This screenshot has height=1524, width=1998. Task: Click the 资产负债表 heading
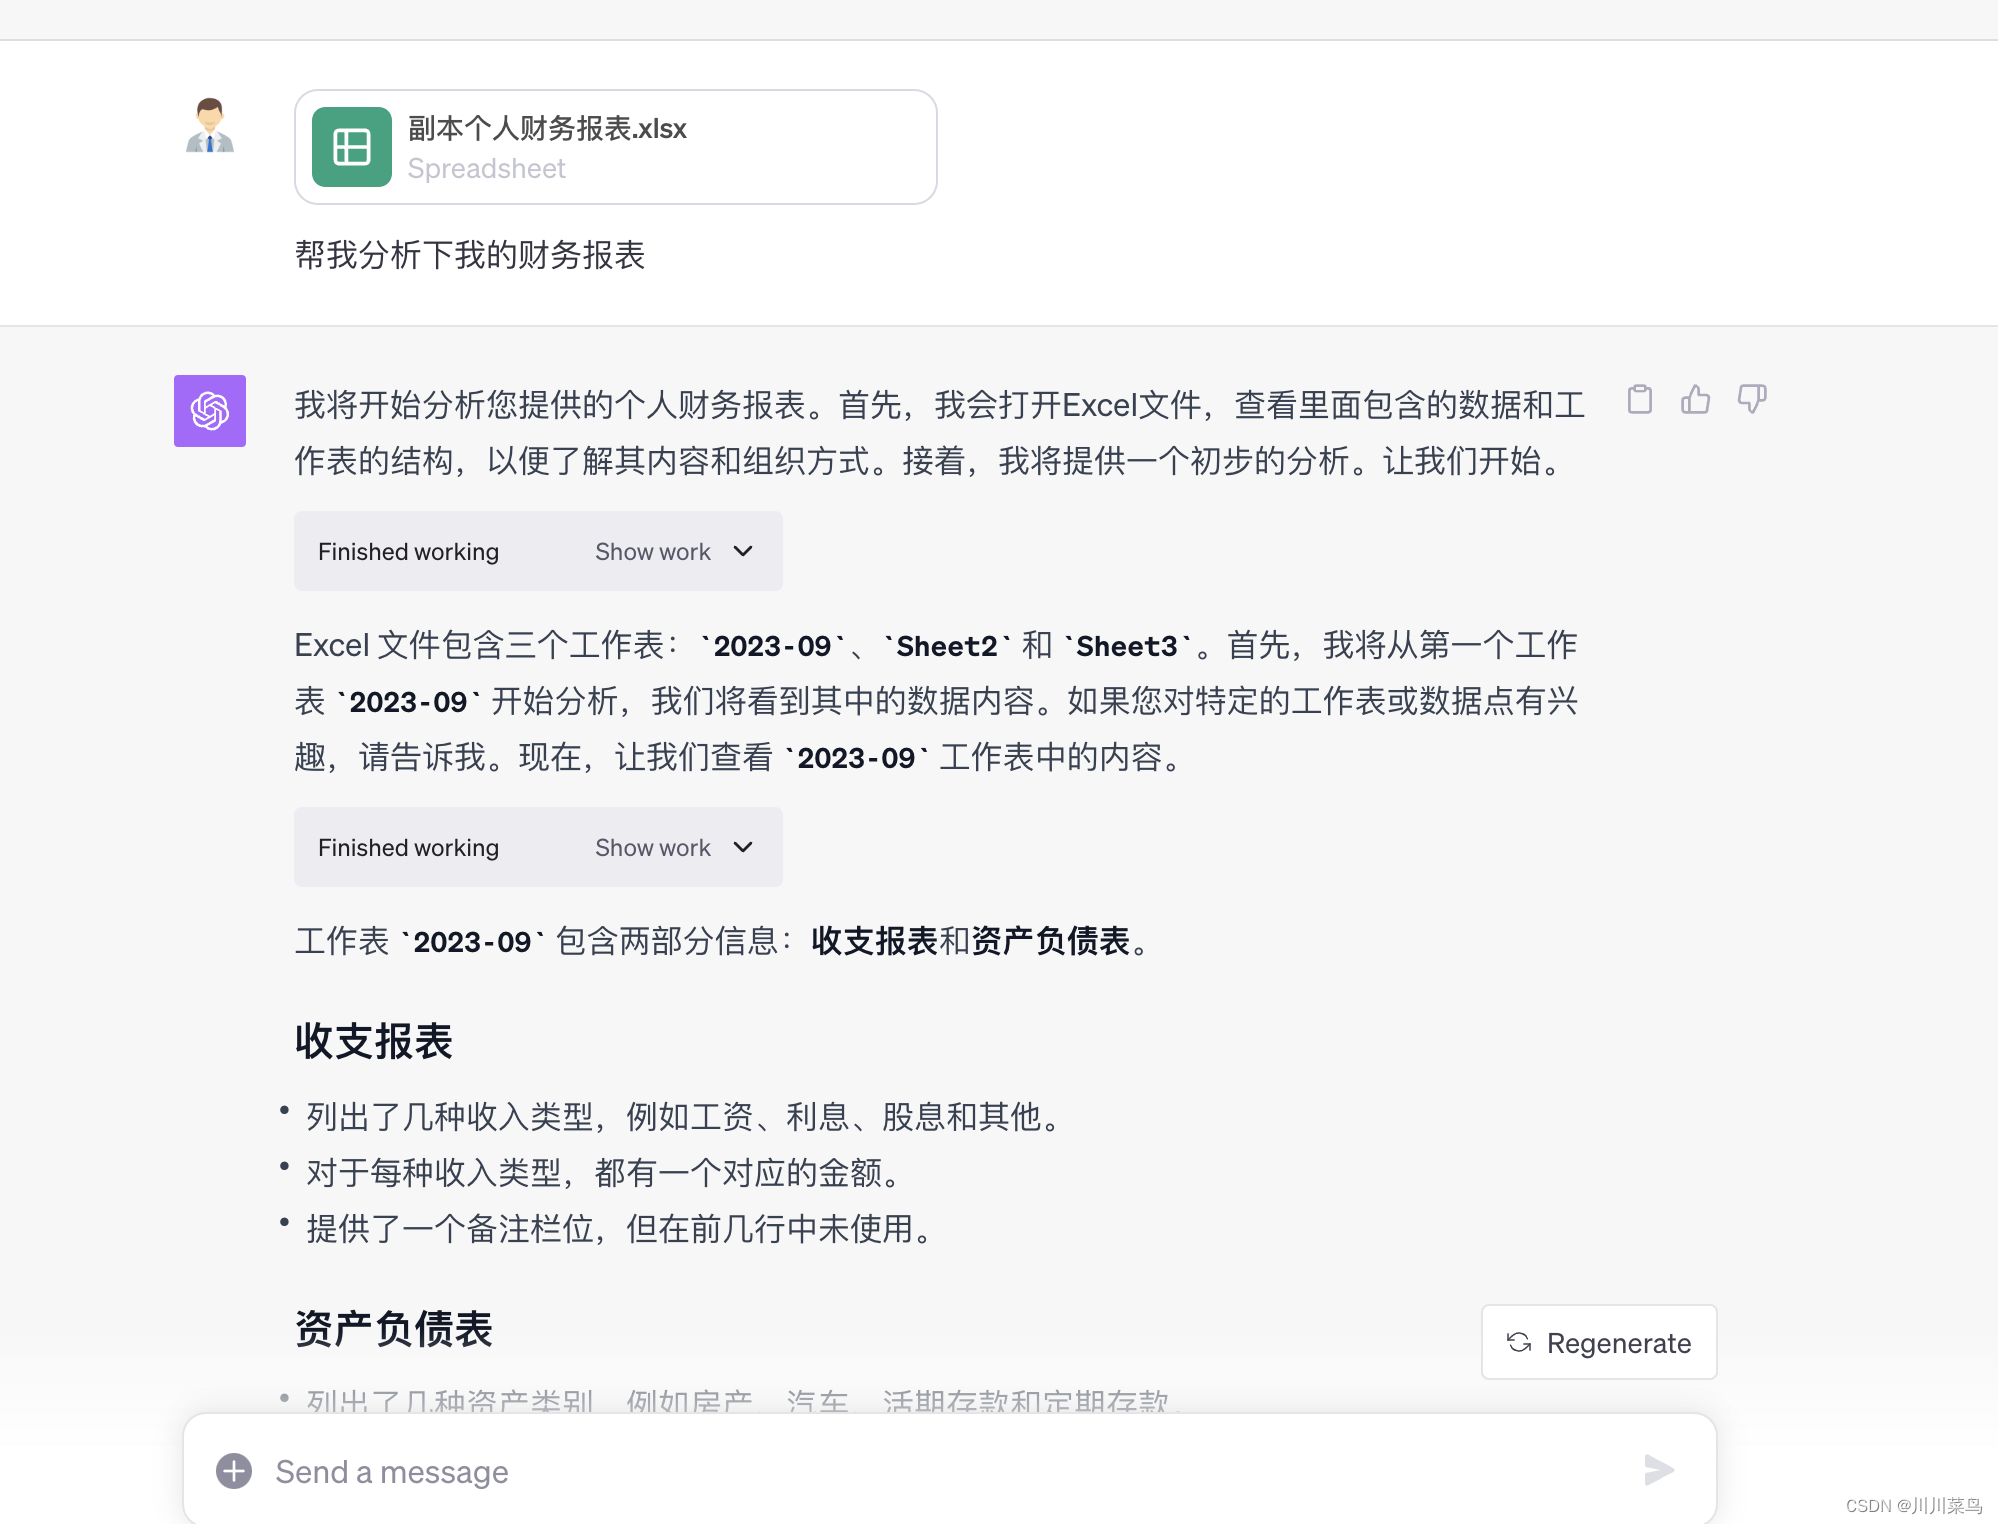(x=394, y=1329)
